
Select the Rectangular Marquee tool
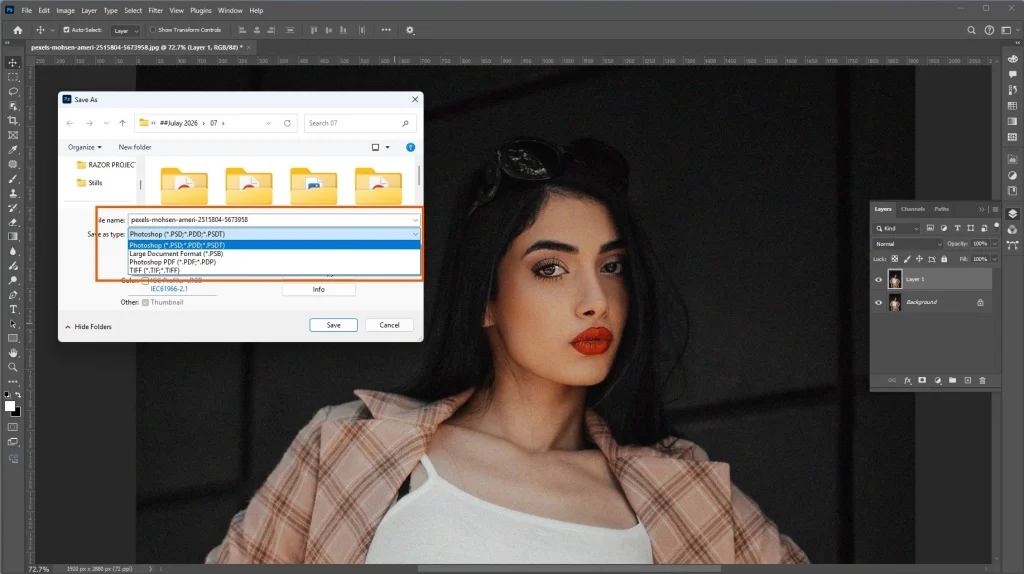pos(12,77)
